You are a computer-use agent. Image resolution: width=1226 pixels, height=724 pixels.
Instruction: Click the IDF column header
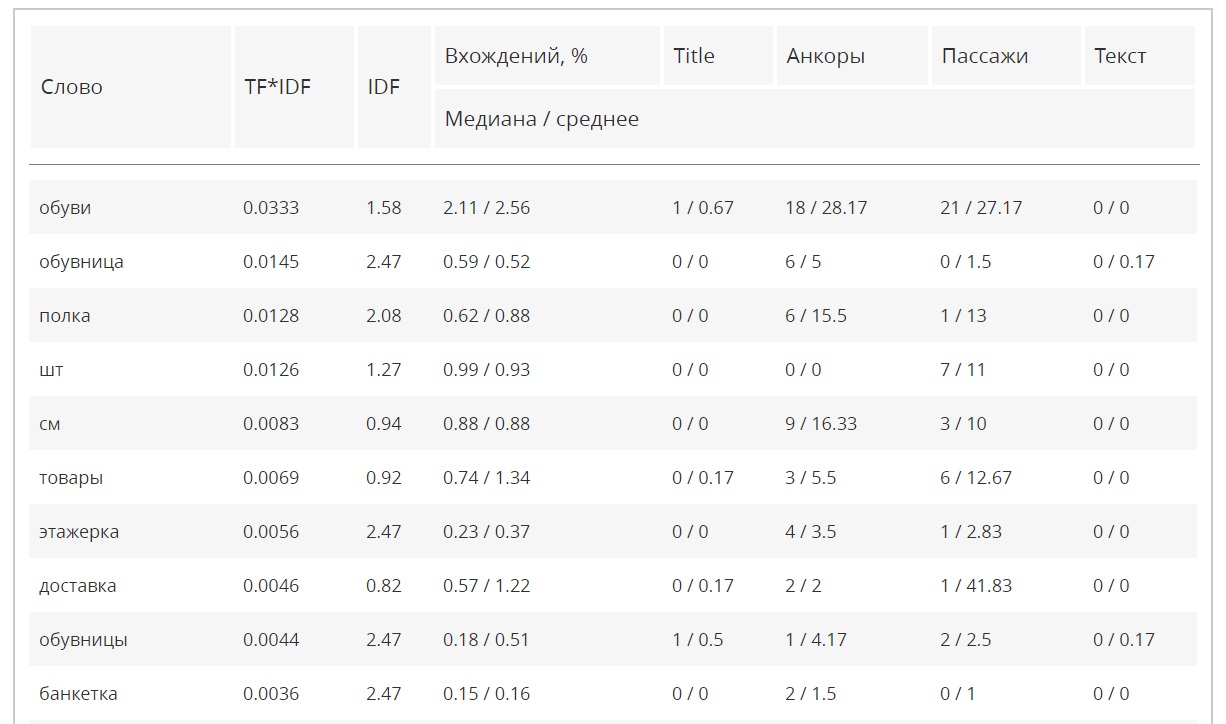(384, 87)
